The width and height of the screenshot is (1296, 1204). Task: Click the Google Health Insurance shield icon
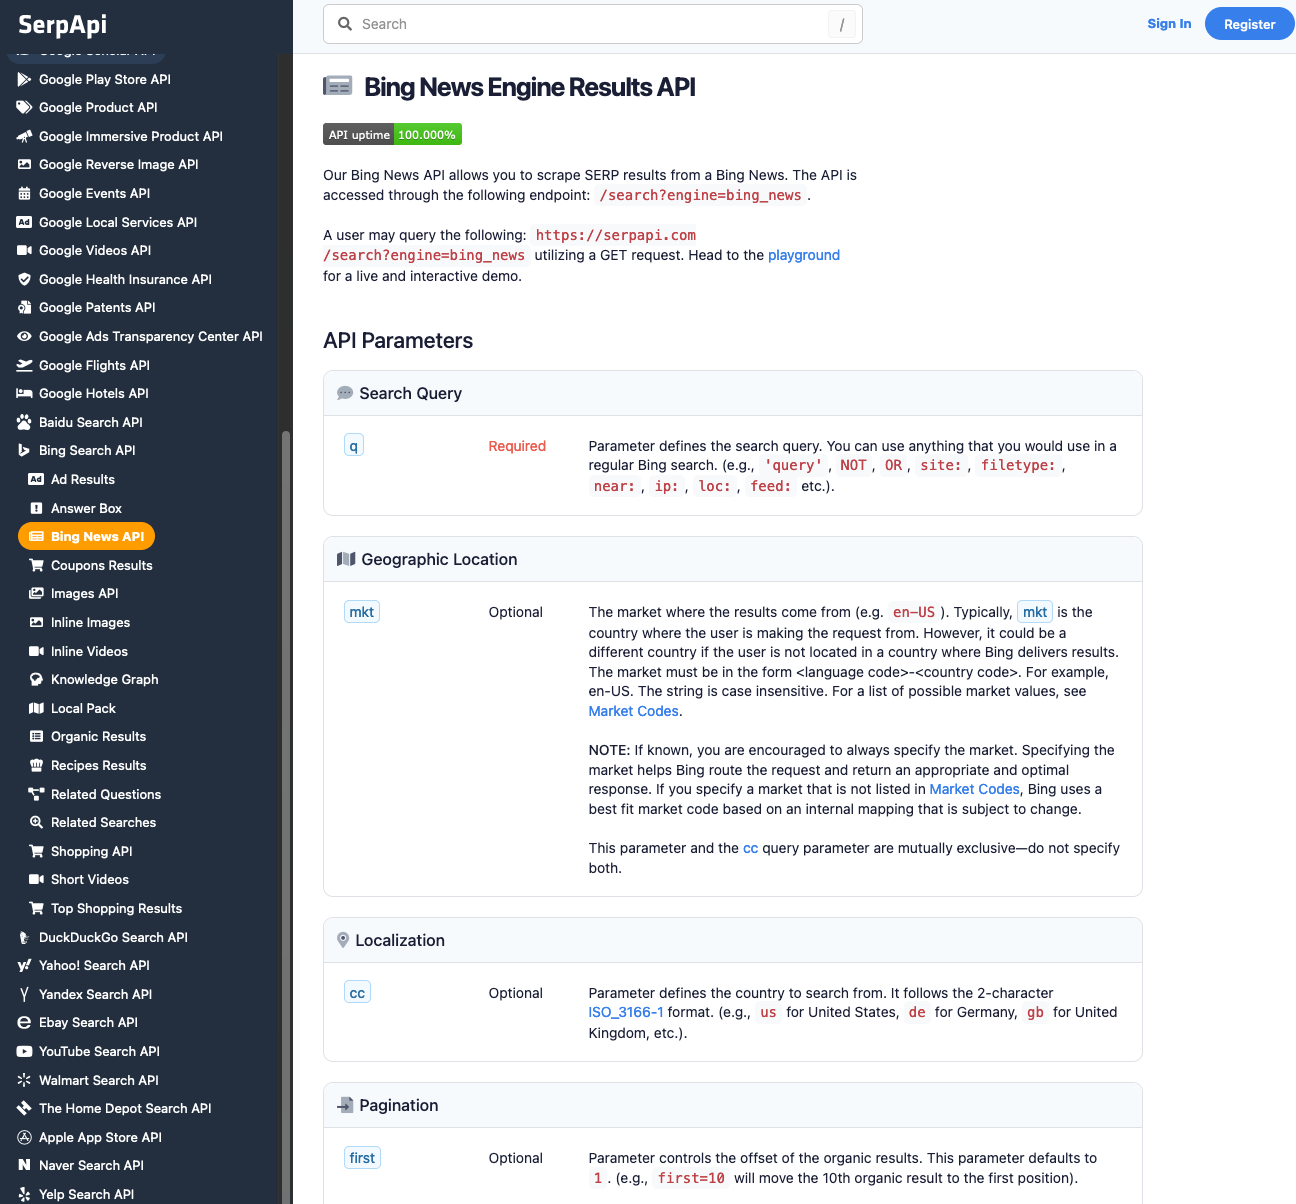coord(24,279)
